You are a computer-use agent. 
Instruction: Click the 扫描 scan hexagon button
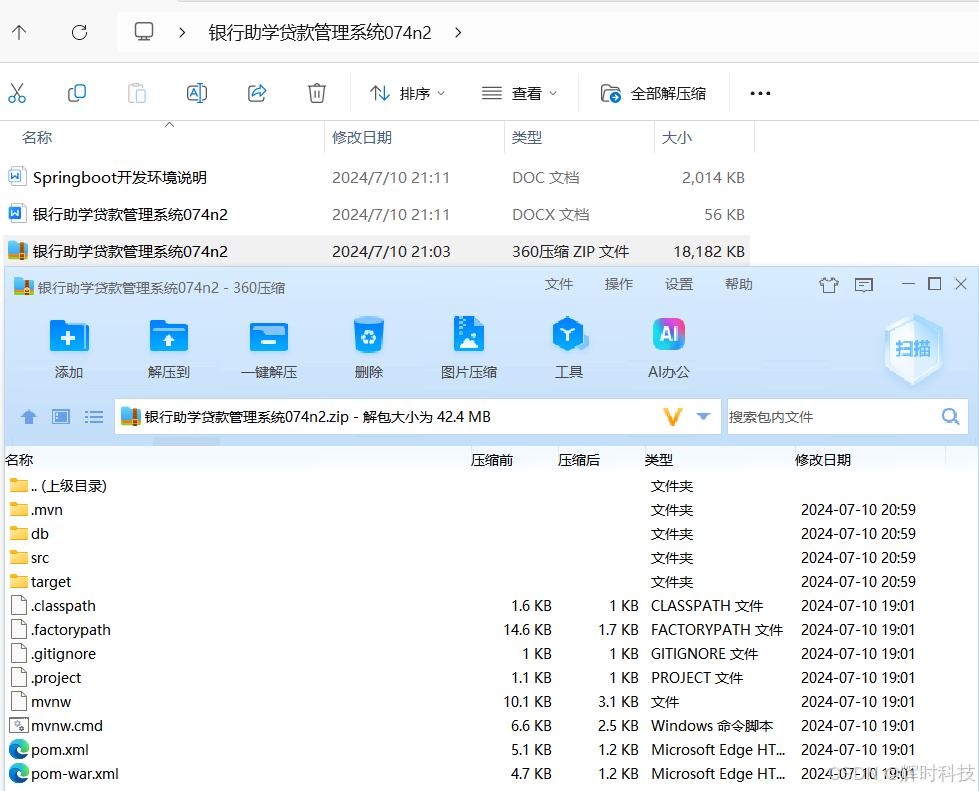tap(913, 349)
